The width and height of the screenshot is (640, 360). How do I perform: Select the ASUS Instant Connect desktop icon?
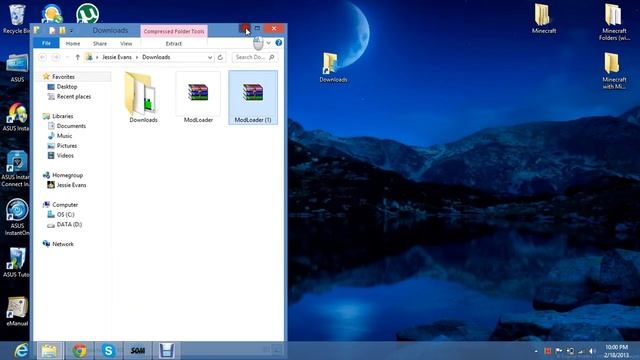16,169
